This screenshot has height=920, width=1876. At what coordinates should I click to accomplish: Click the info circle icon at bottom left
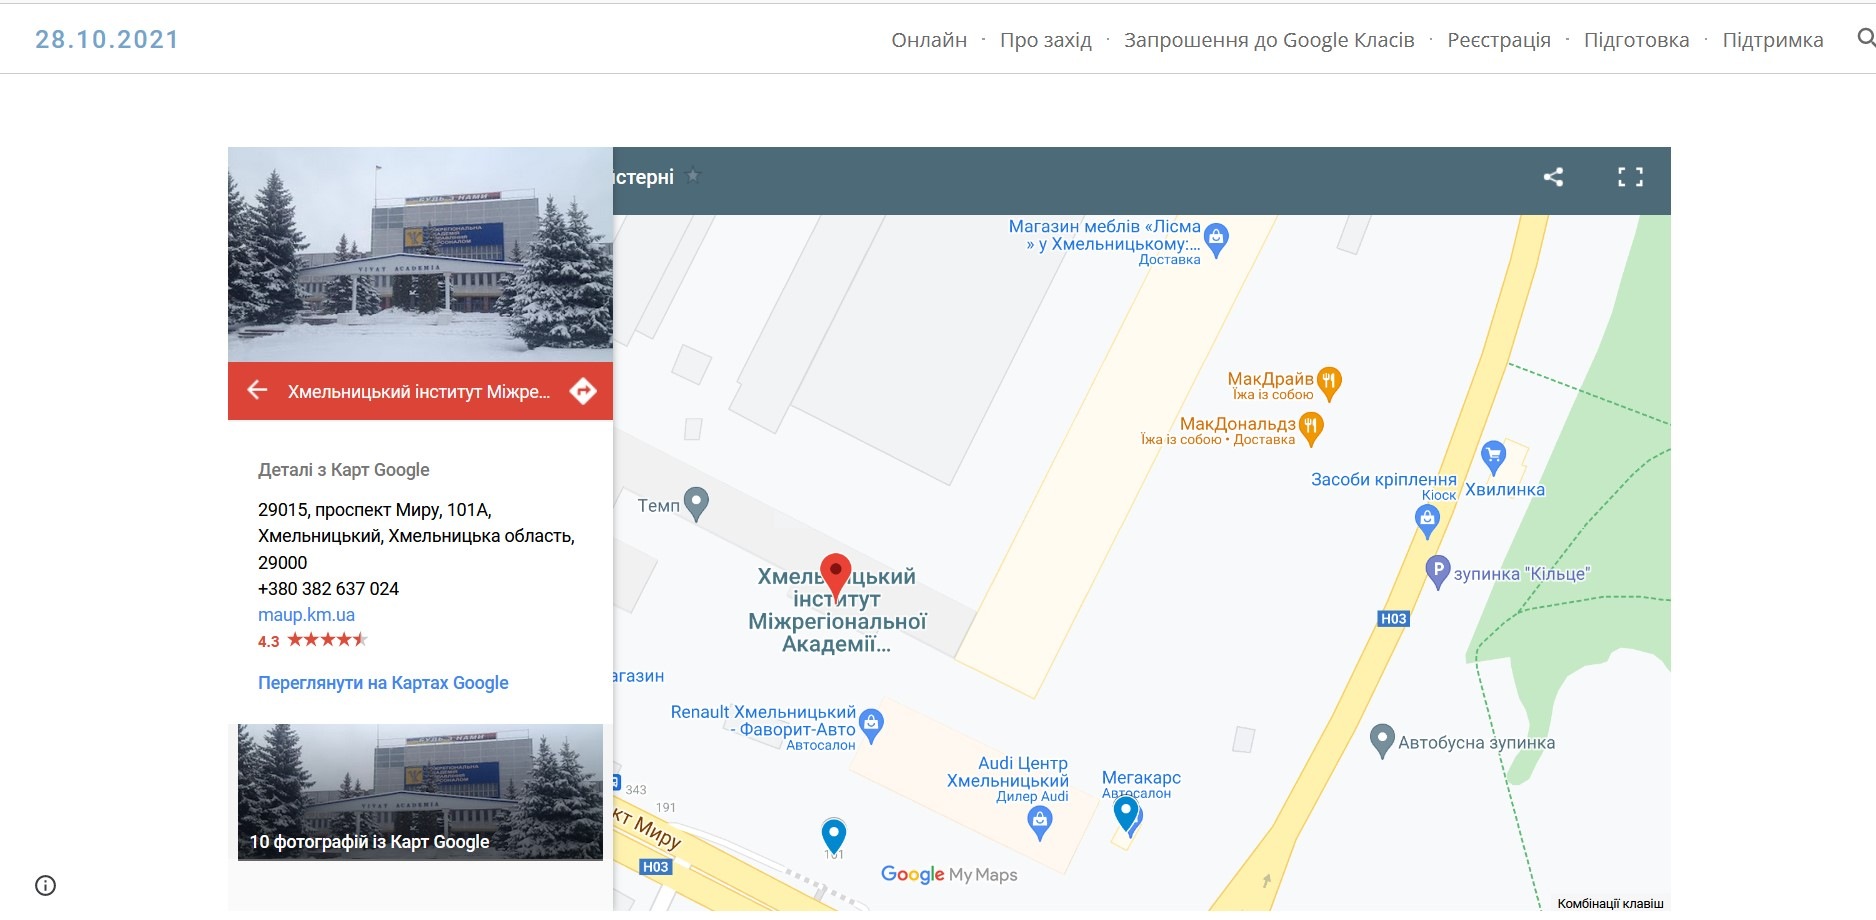(x=45, y=885)
